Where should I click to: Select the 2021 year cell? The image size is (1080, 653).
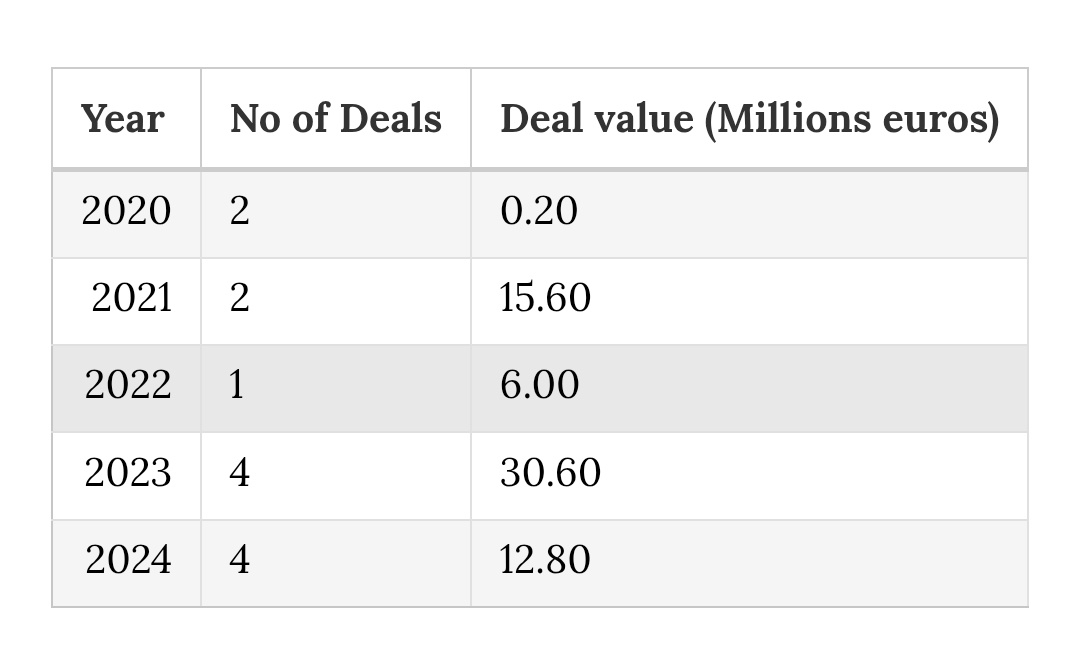127,302
